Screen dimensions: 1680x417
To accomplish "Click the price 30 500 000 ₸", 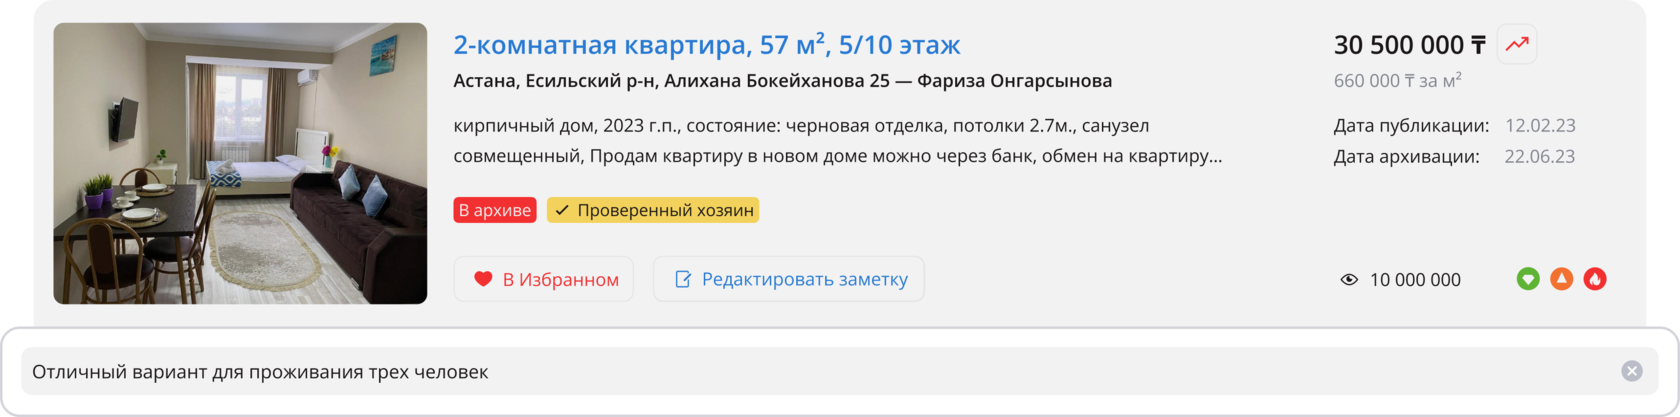I will click(x=1410, y=45).
